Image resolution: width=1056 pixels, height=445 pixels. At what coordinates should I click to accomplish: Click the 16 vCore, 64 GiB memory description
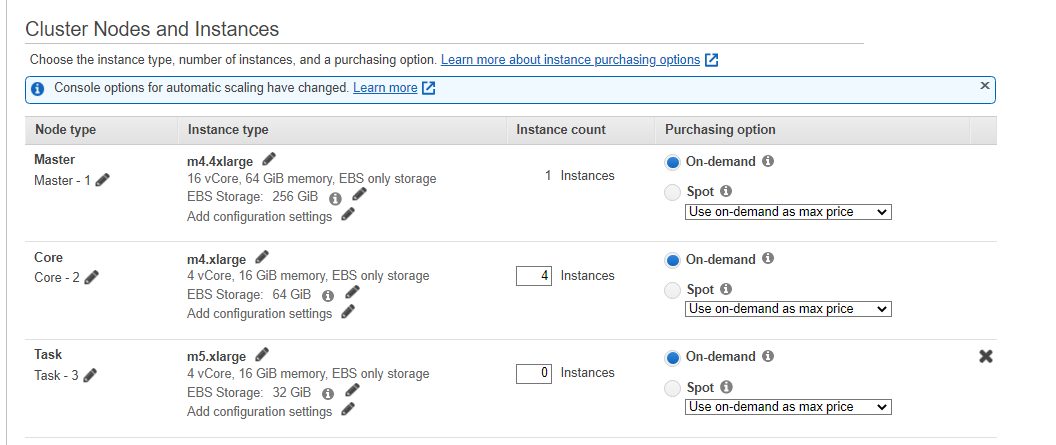[312, 179]
